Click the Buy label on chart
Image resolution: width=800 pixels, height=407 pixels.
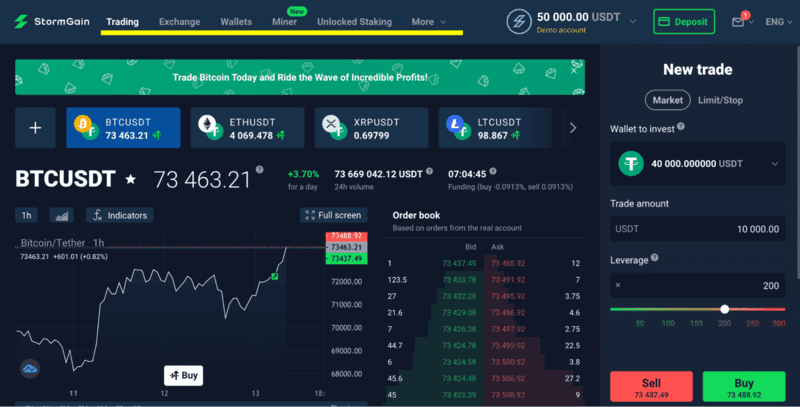184,375
